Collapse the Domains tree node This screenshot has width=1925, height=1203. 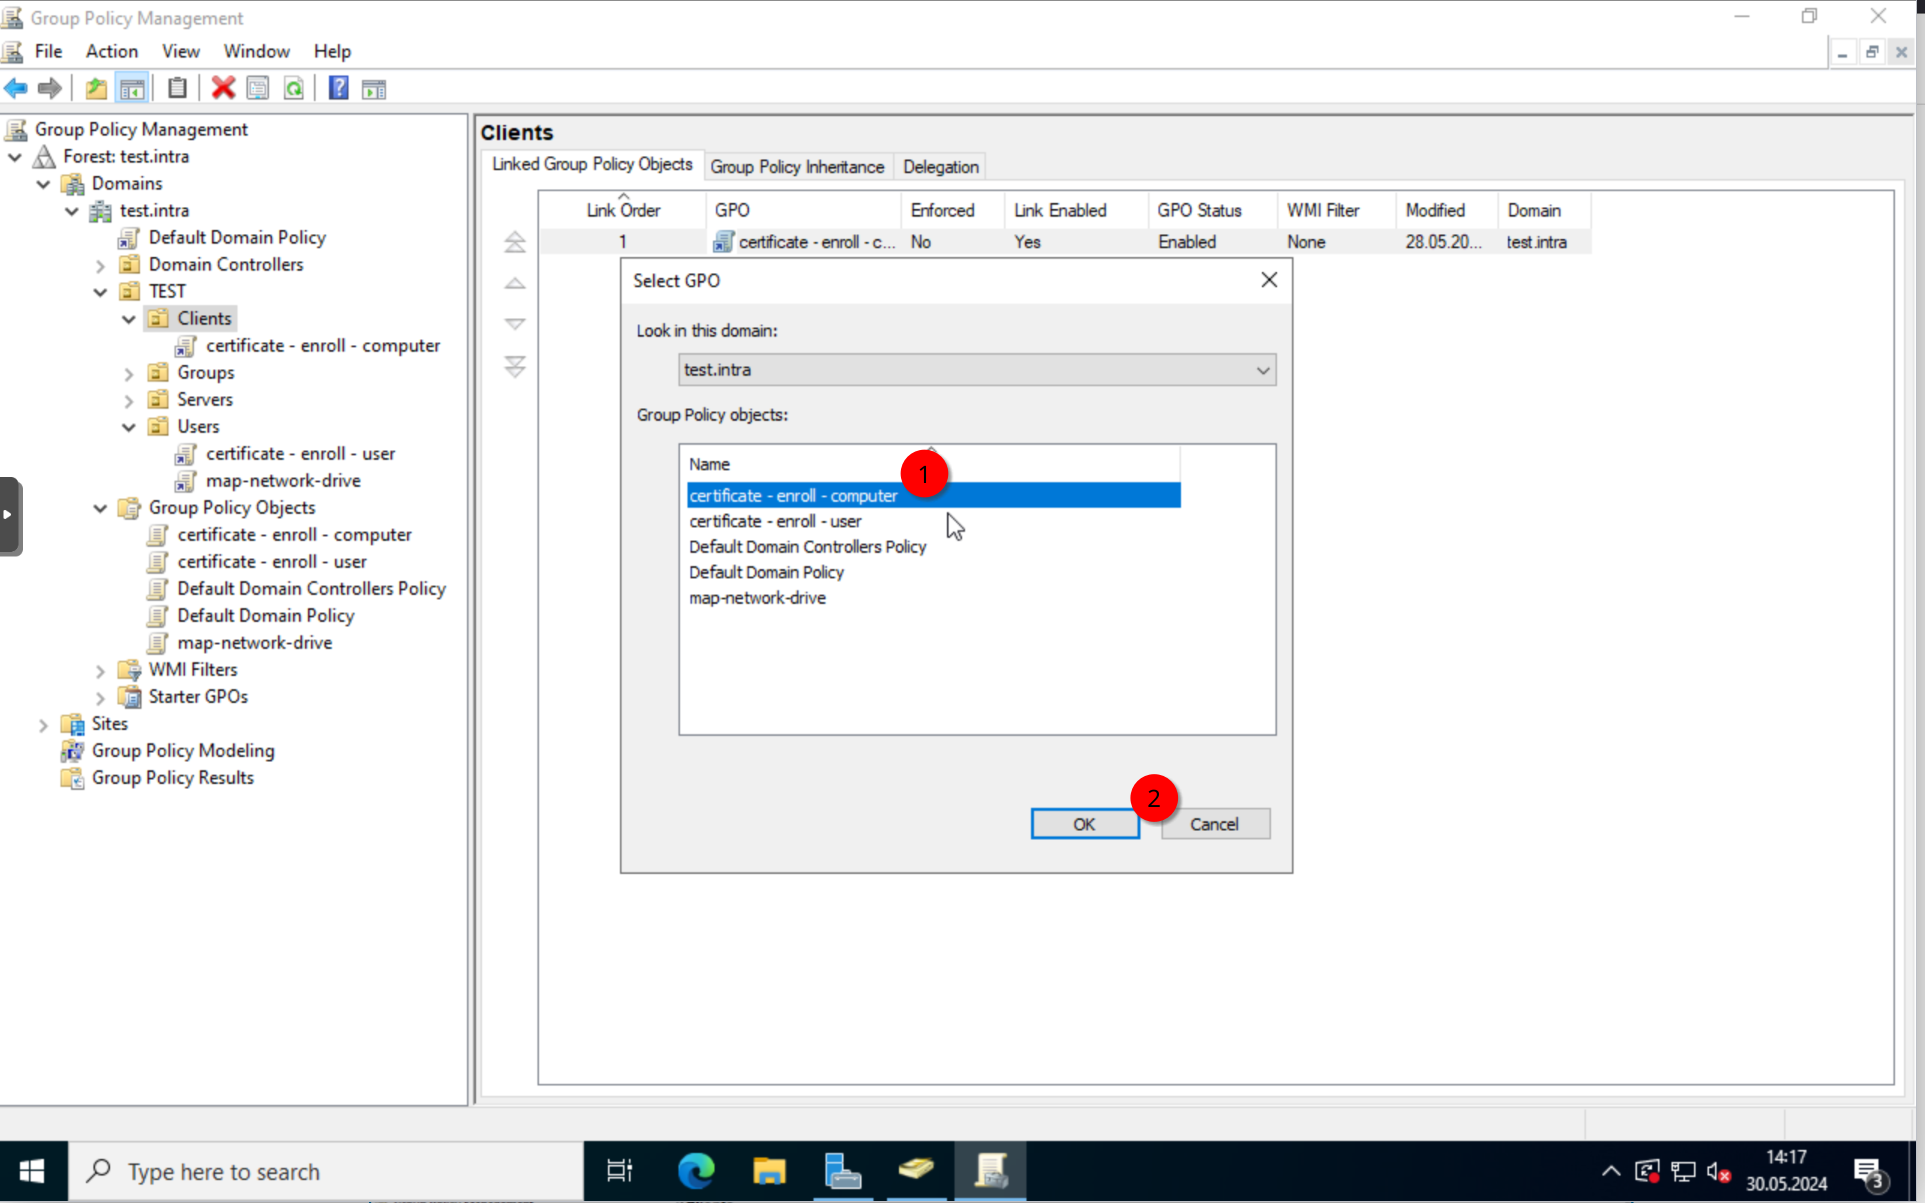coord(43,184)
